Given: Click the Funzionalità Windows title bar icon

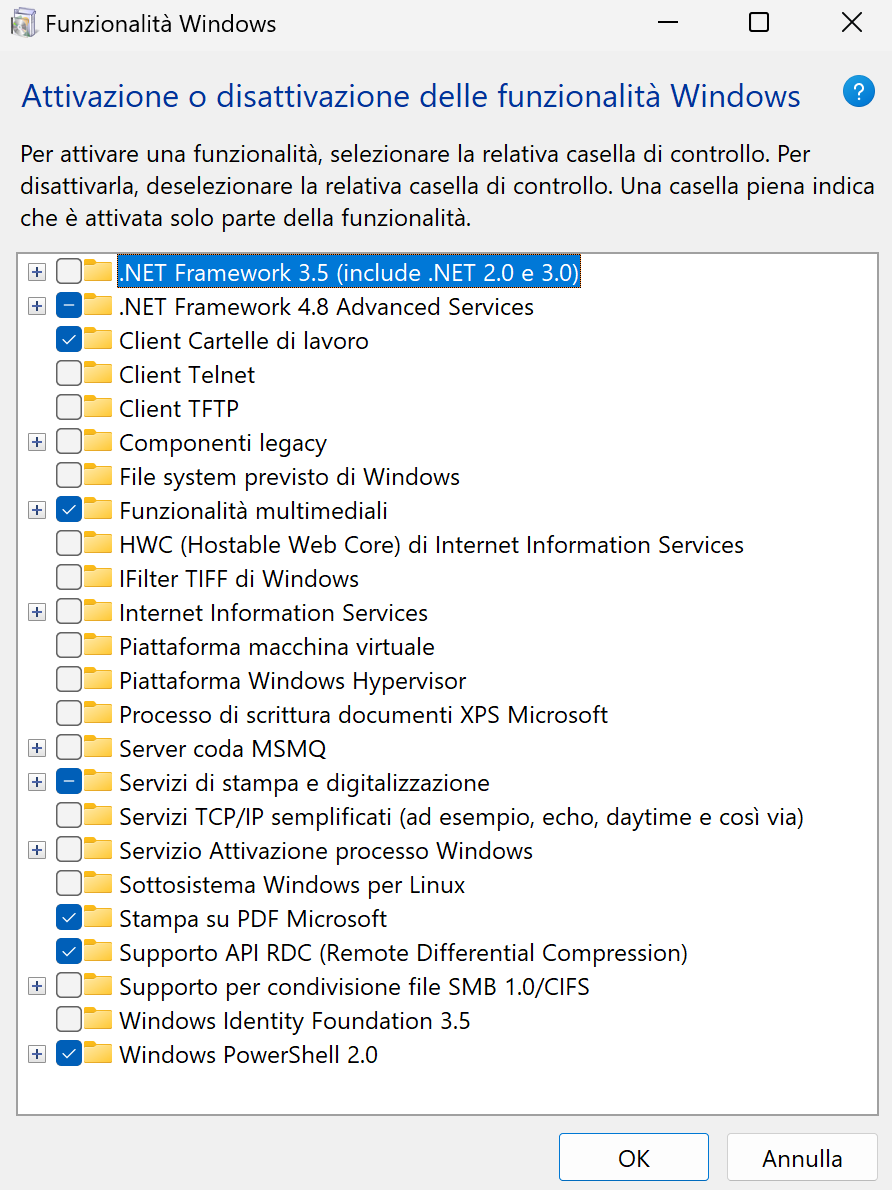Looking at the screenshot, I should coord(23,23).
